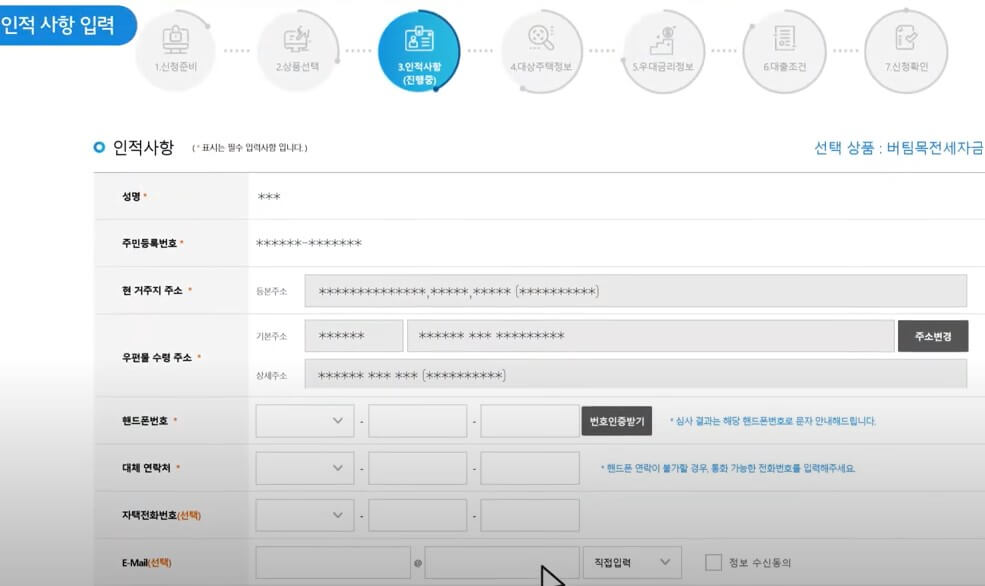This screenshot has width=985, height=586.
Task: Click the E-Mail domain input field
Action: pos(502,562)
